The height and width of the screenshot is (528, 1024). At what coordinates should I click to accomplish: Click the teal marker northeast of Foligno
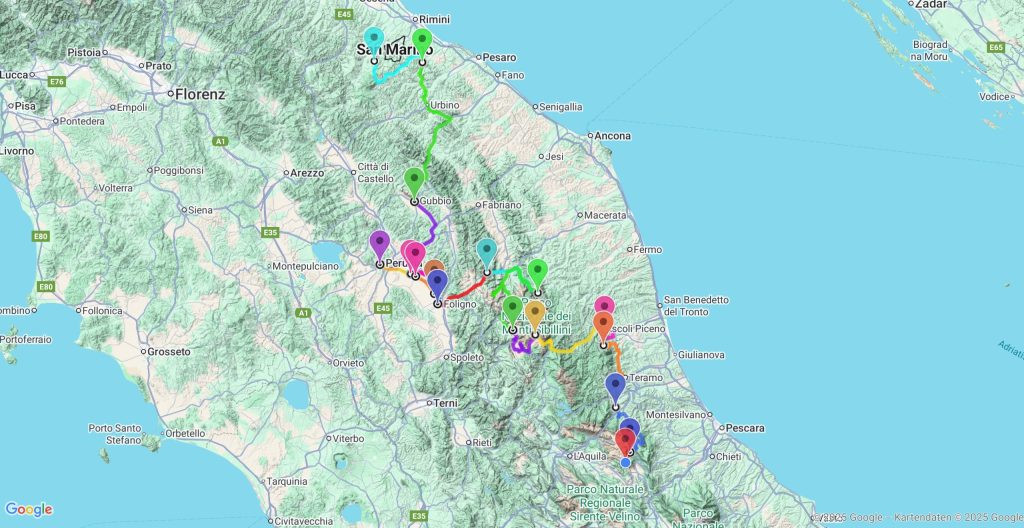(487, 252)
